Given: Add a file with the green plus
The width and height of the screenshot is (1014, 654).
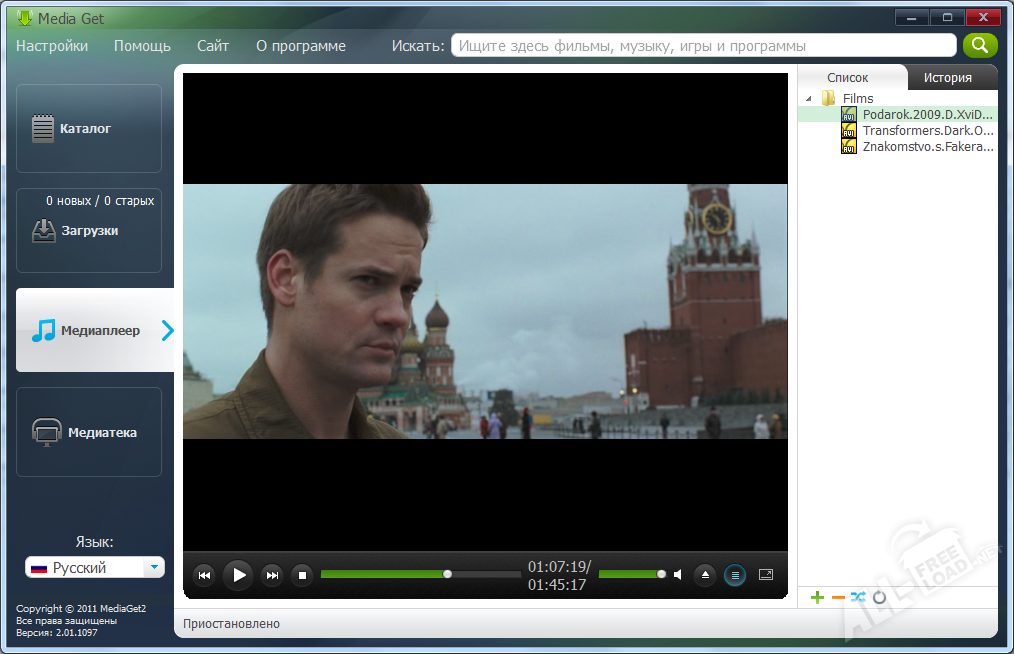Looking at the screenshot, I should [x=817, y=597].
